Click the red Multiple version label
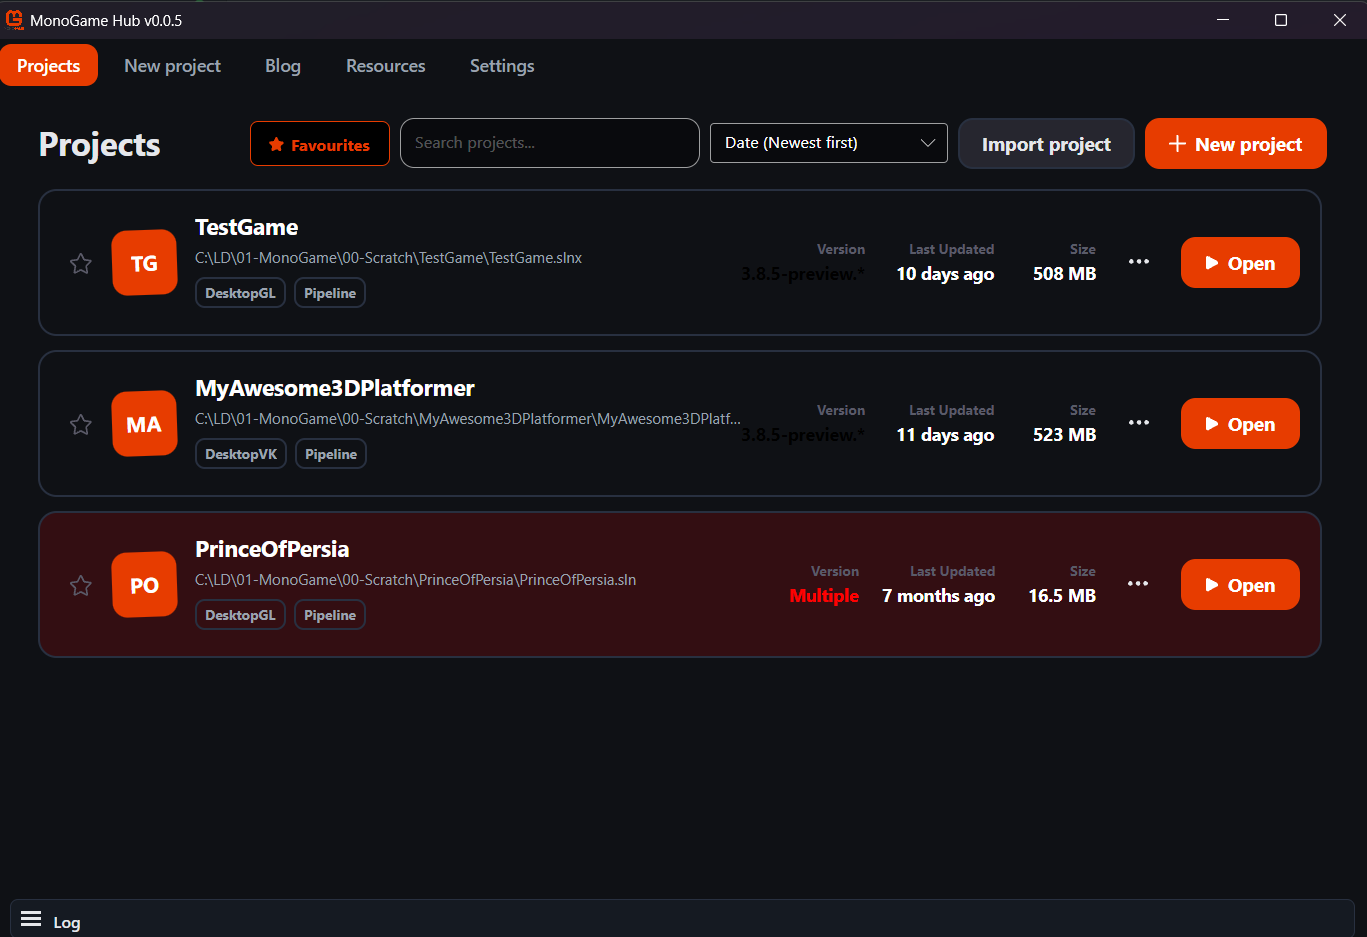 click(x=824, y=596)
